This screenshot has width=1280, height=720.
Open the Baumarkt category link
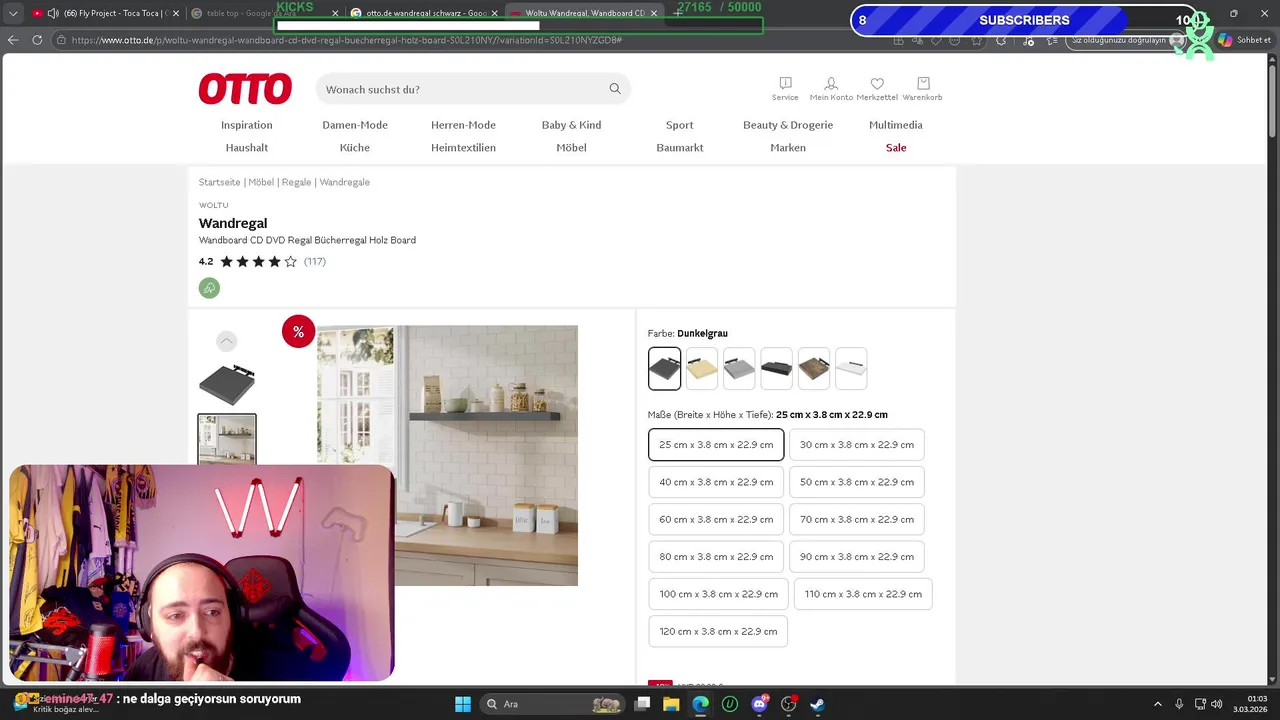(680, 148)
